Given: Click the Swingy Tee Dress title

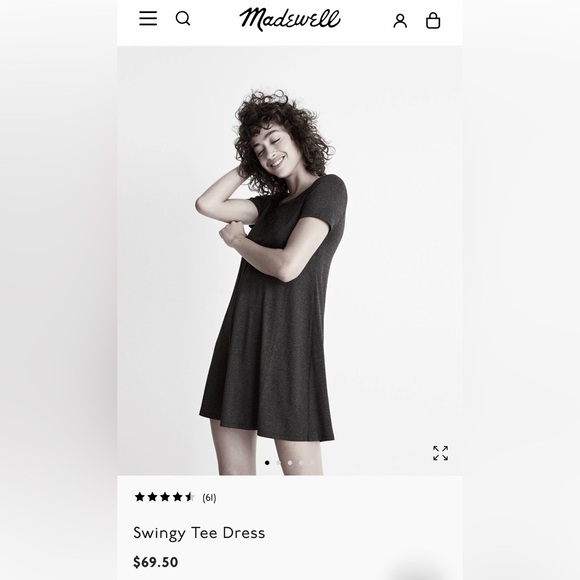Looking at the screenshot, I should 199,533.
